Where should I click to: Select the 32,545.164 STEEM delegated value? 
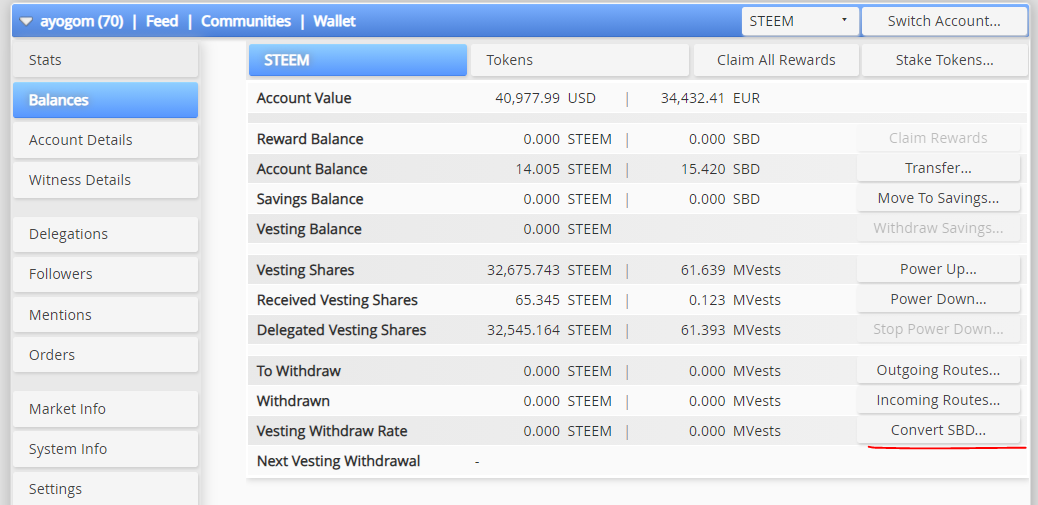tap(549, 330)
